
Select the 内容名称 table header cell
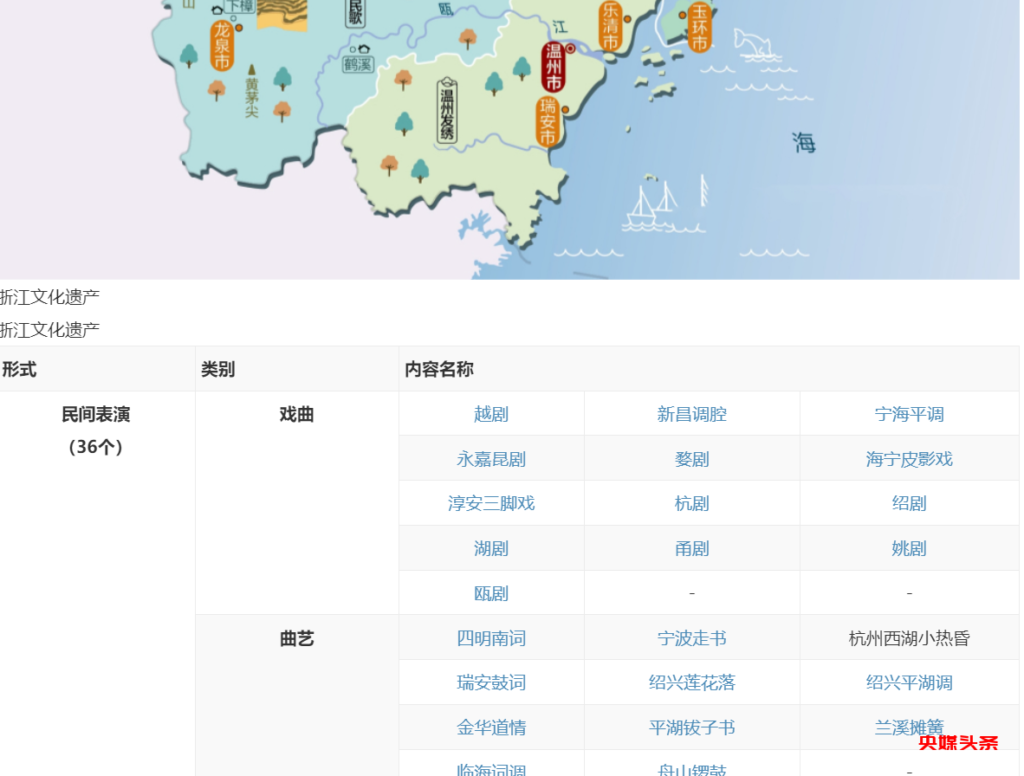pyautogui.click(x=439, y=369)
